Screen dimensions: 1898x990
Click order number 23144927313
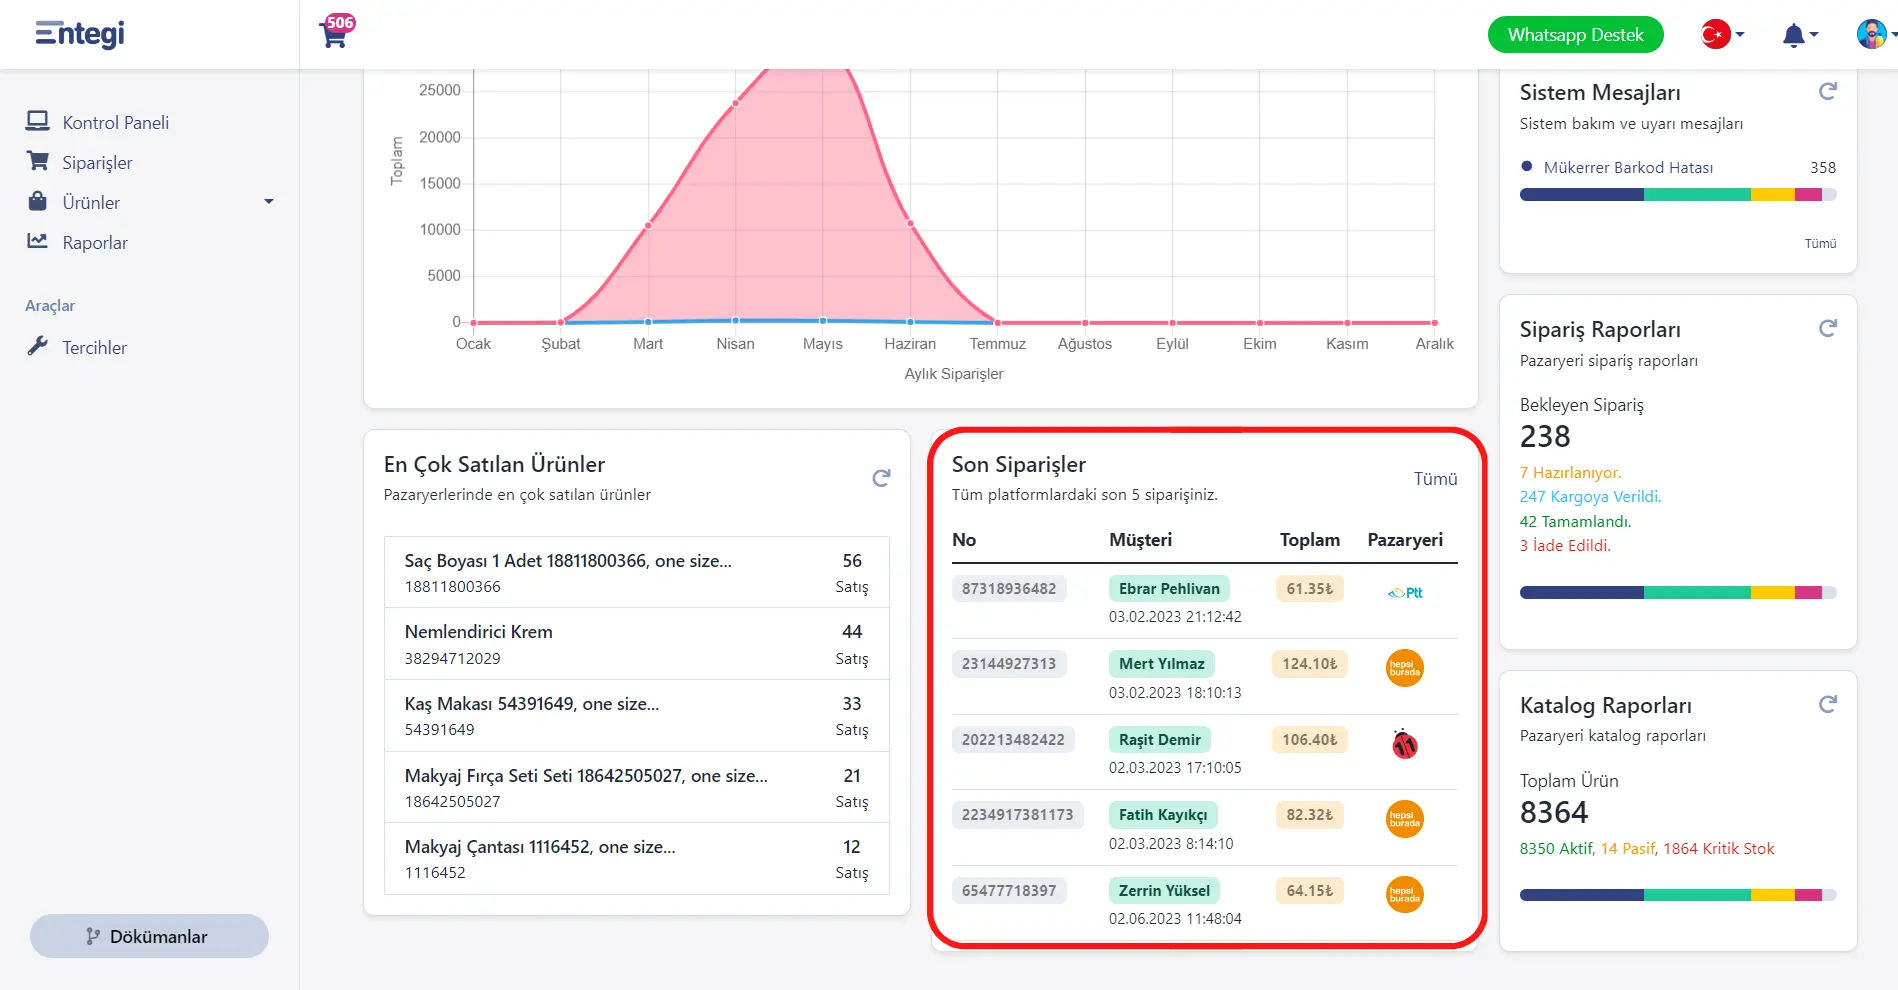1009,663
